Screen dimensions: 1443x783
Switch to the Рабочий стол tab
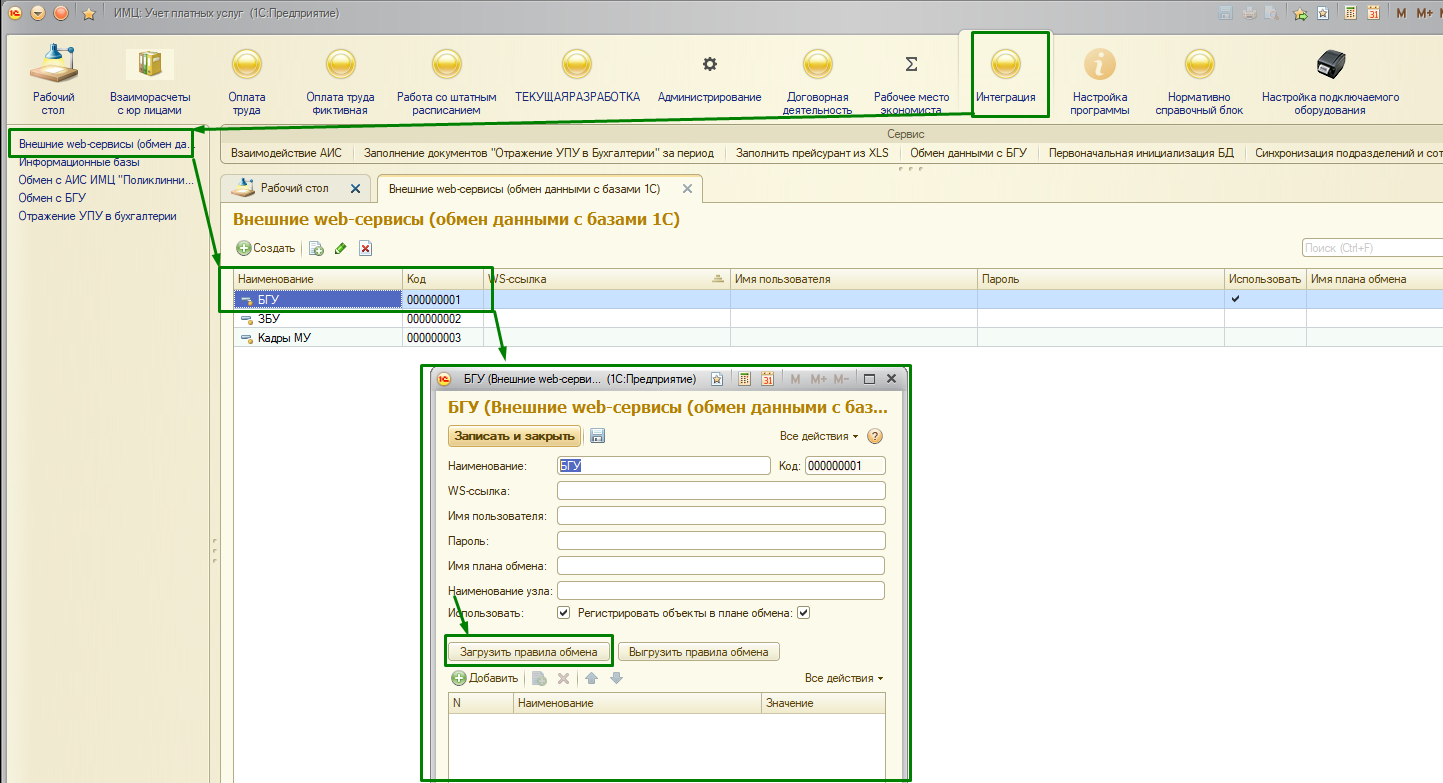[x=294, y=188]
